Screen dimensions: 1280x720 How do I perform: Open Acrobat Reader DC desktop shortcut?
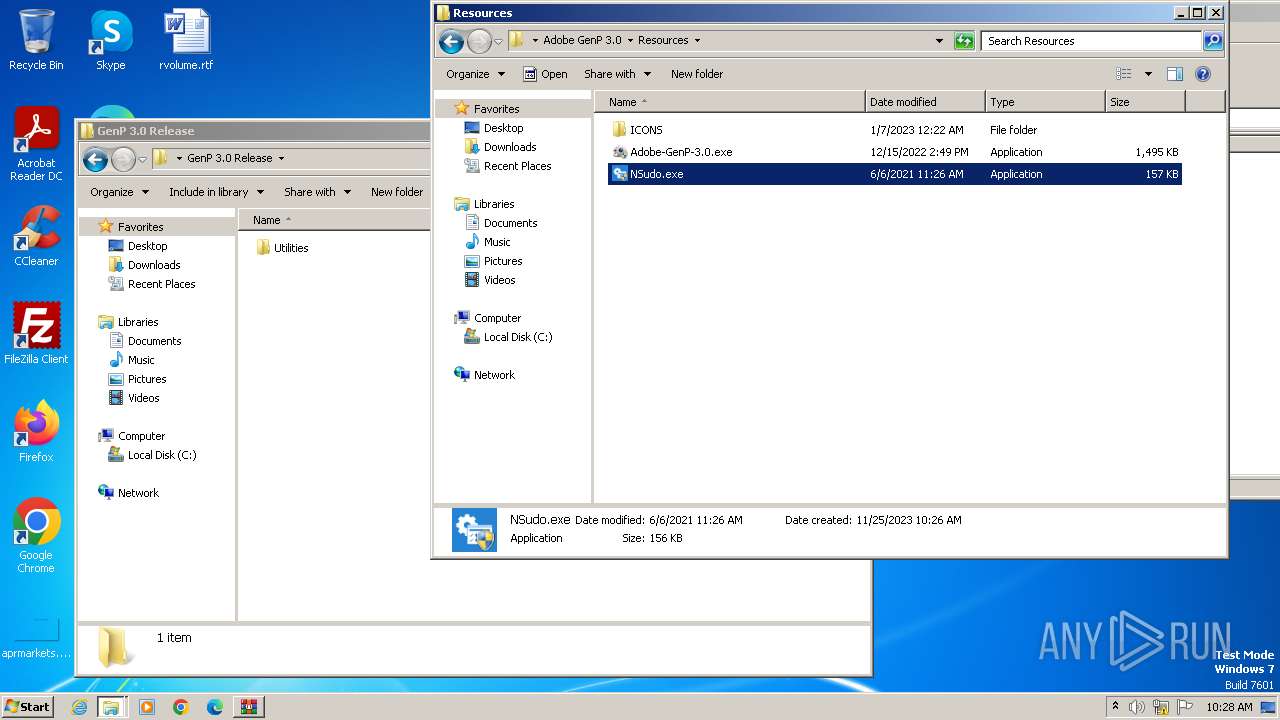(36, 144)
